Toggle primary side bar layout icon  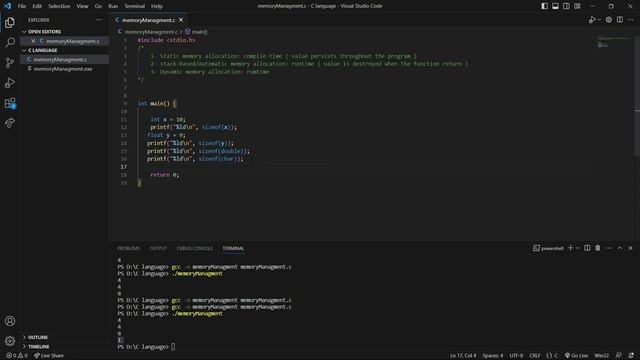coord(544,6)
